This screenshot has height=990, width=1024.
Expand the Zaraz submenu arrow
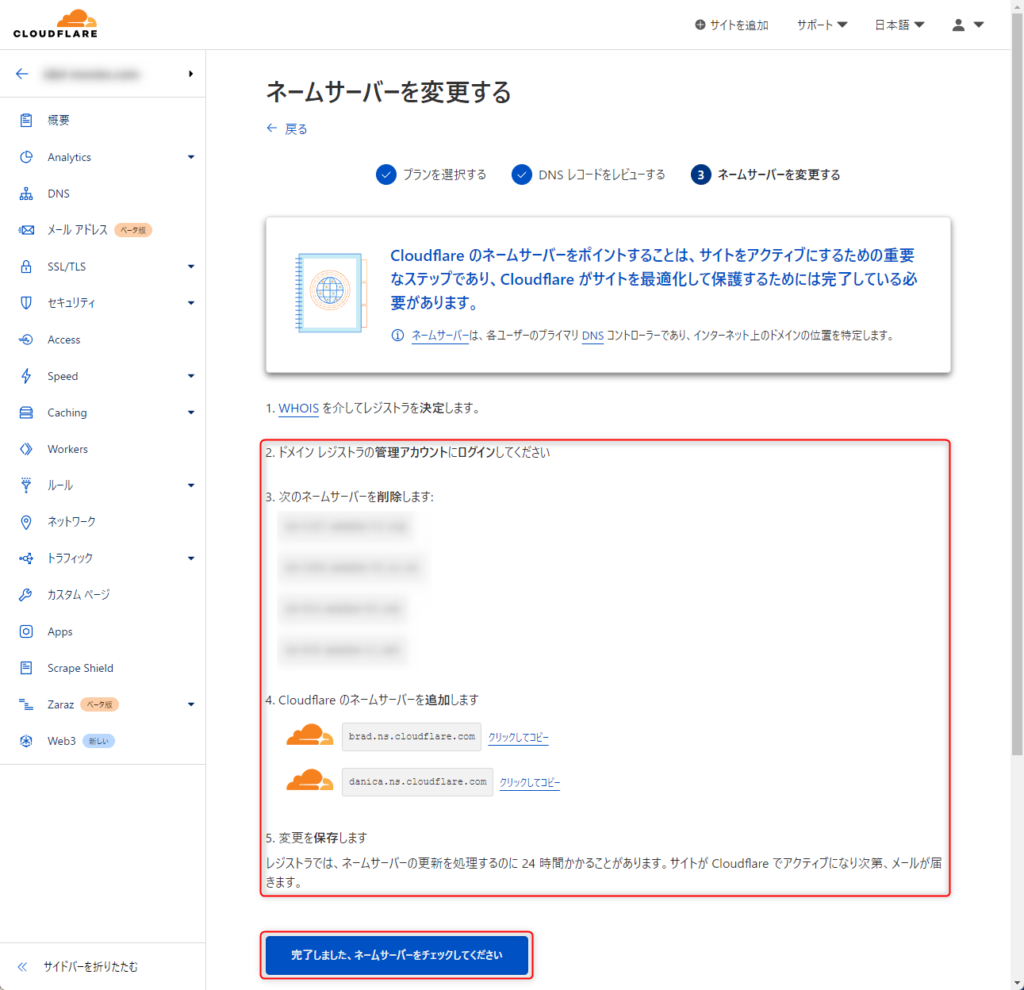coord(191,705)
